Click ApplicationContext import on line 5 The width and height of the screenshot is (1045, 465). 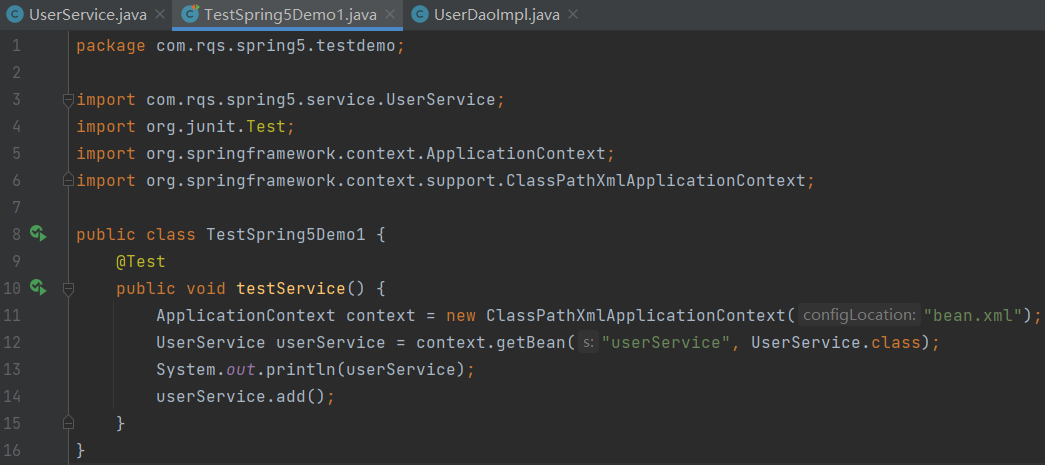pyautogui.click(x=376, y=154)
